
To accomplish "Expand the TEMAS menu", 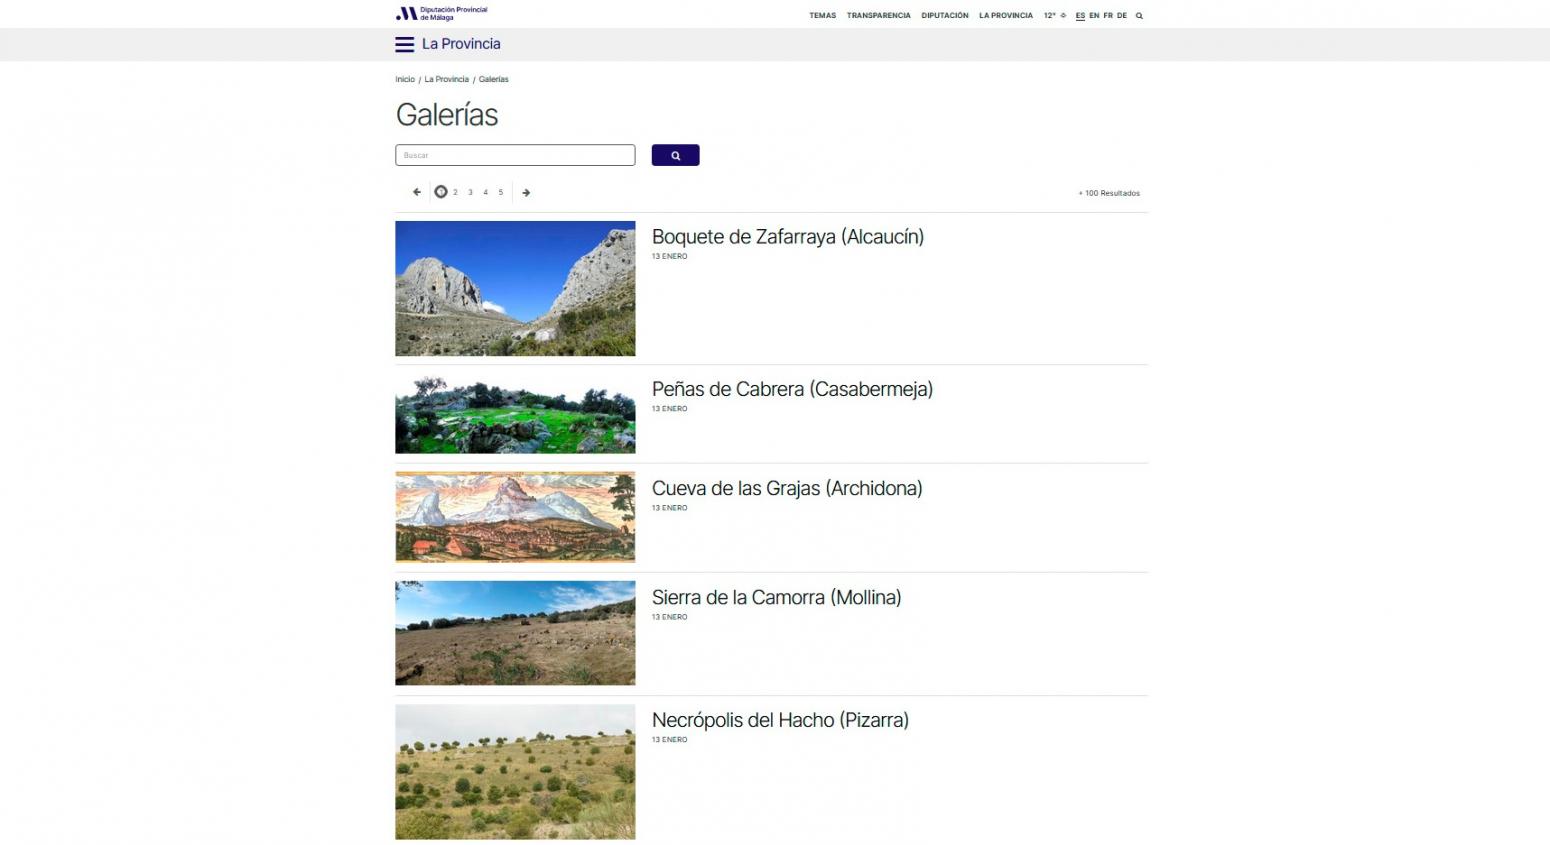I will pos(822,16).
